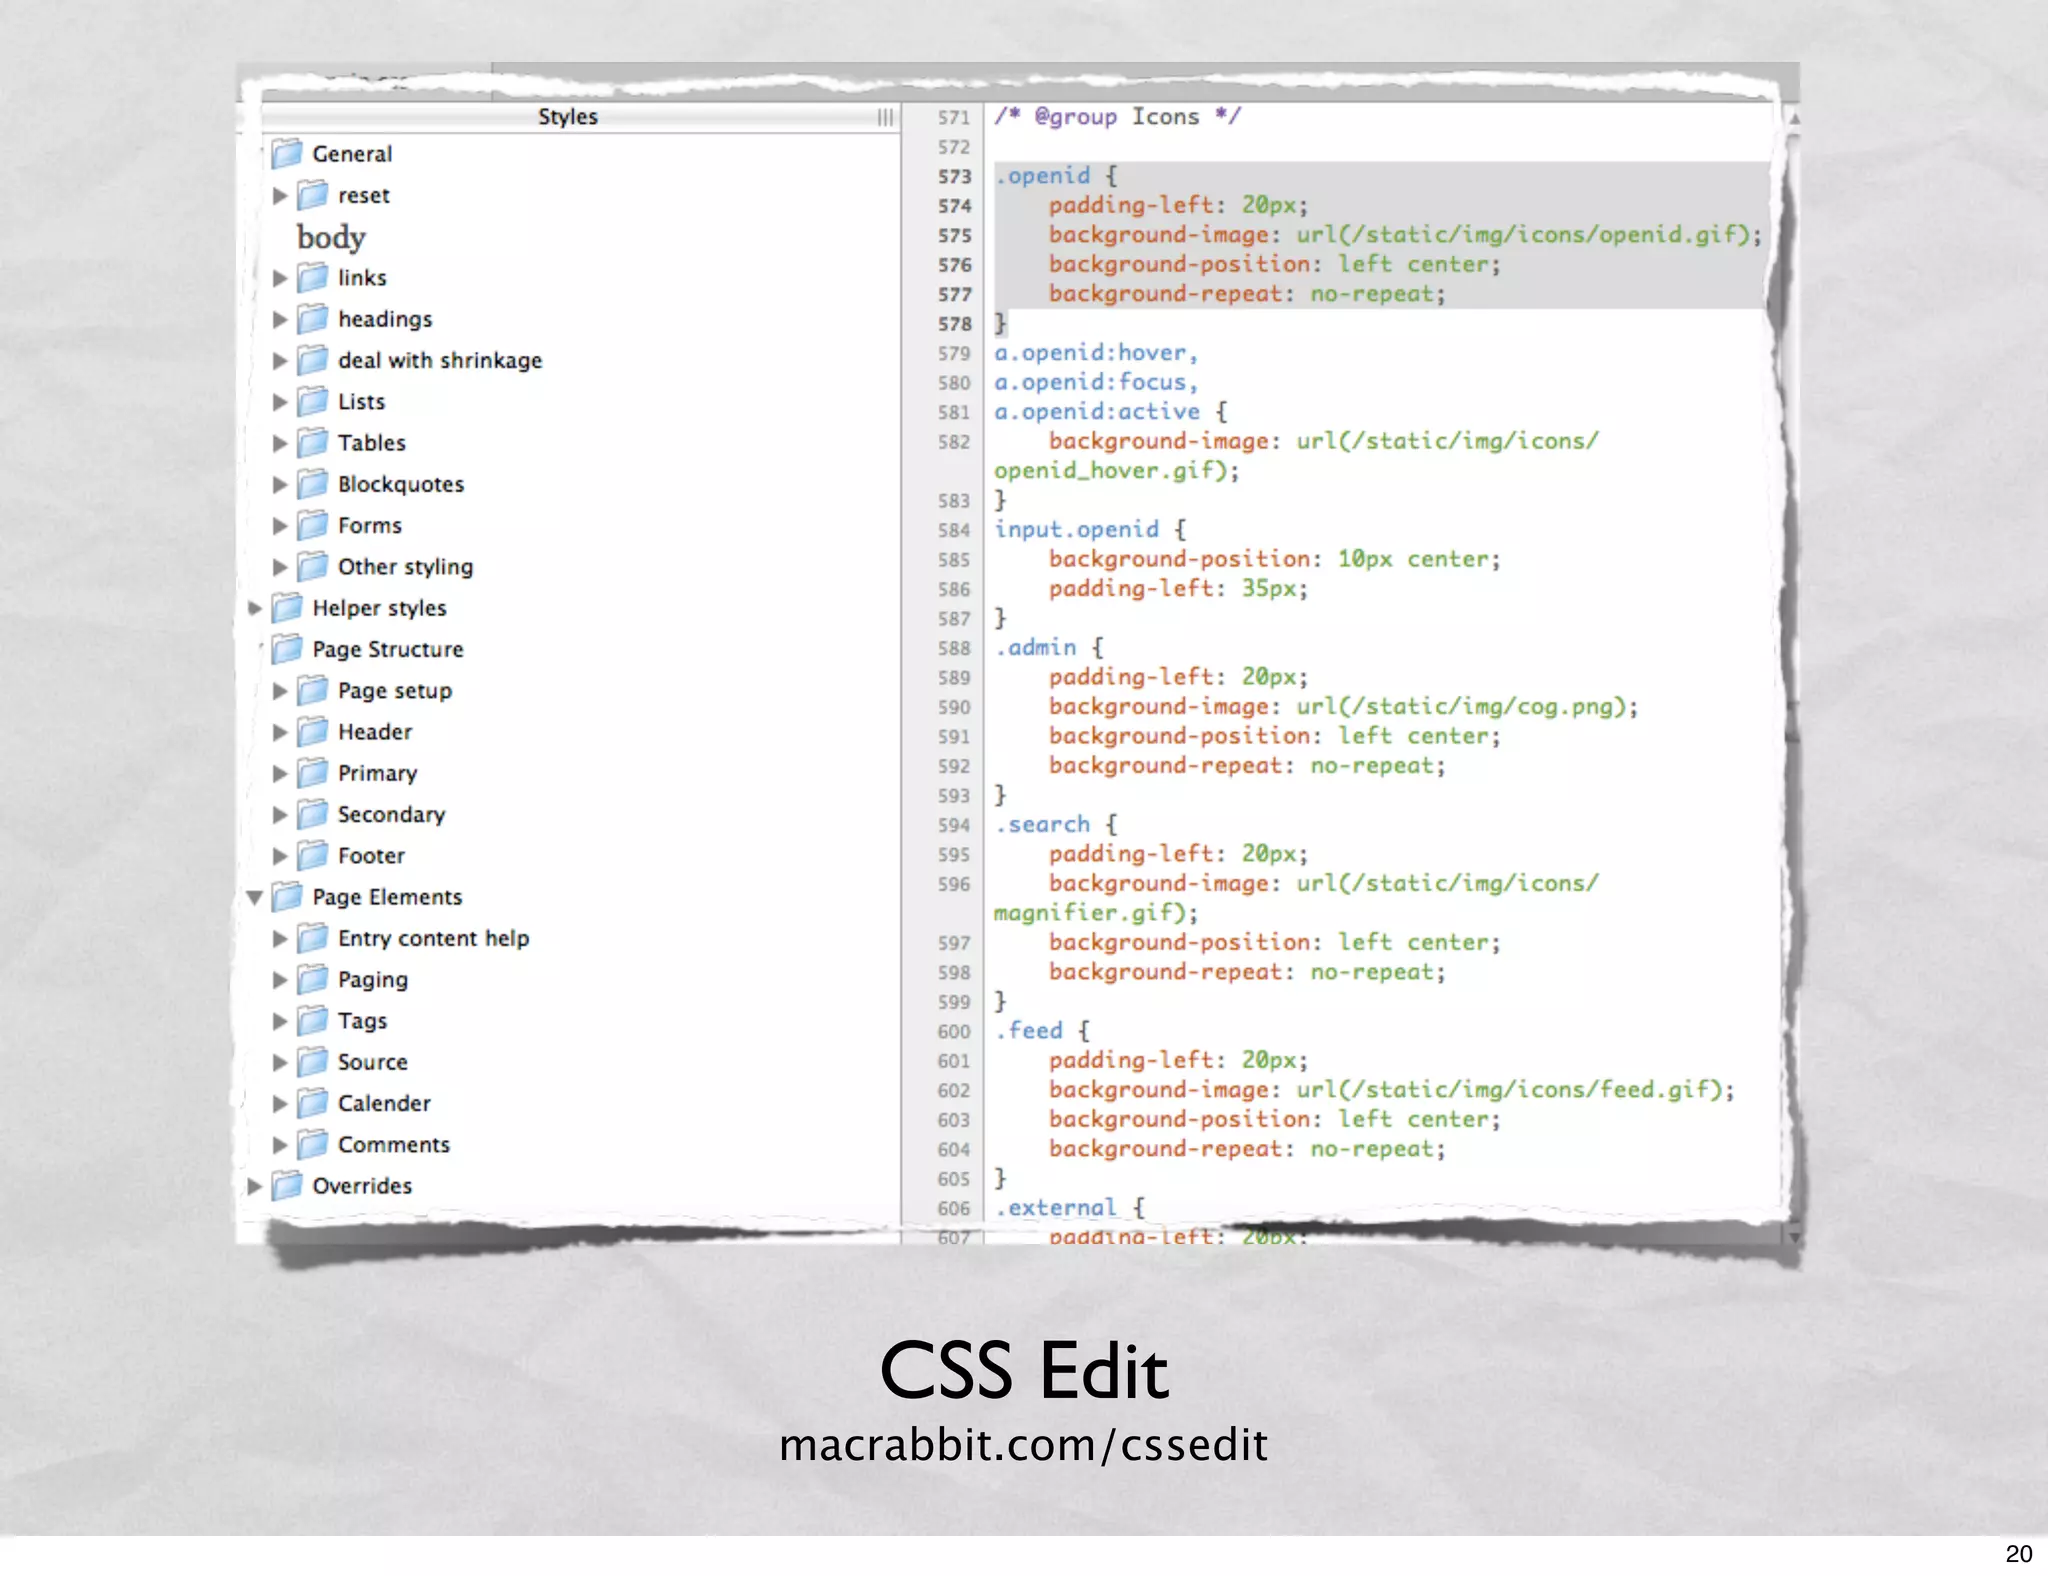Select the Entry content help item

[433, 938]
